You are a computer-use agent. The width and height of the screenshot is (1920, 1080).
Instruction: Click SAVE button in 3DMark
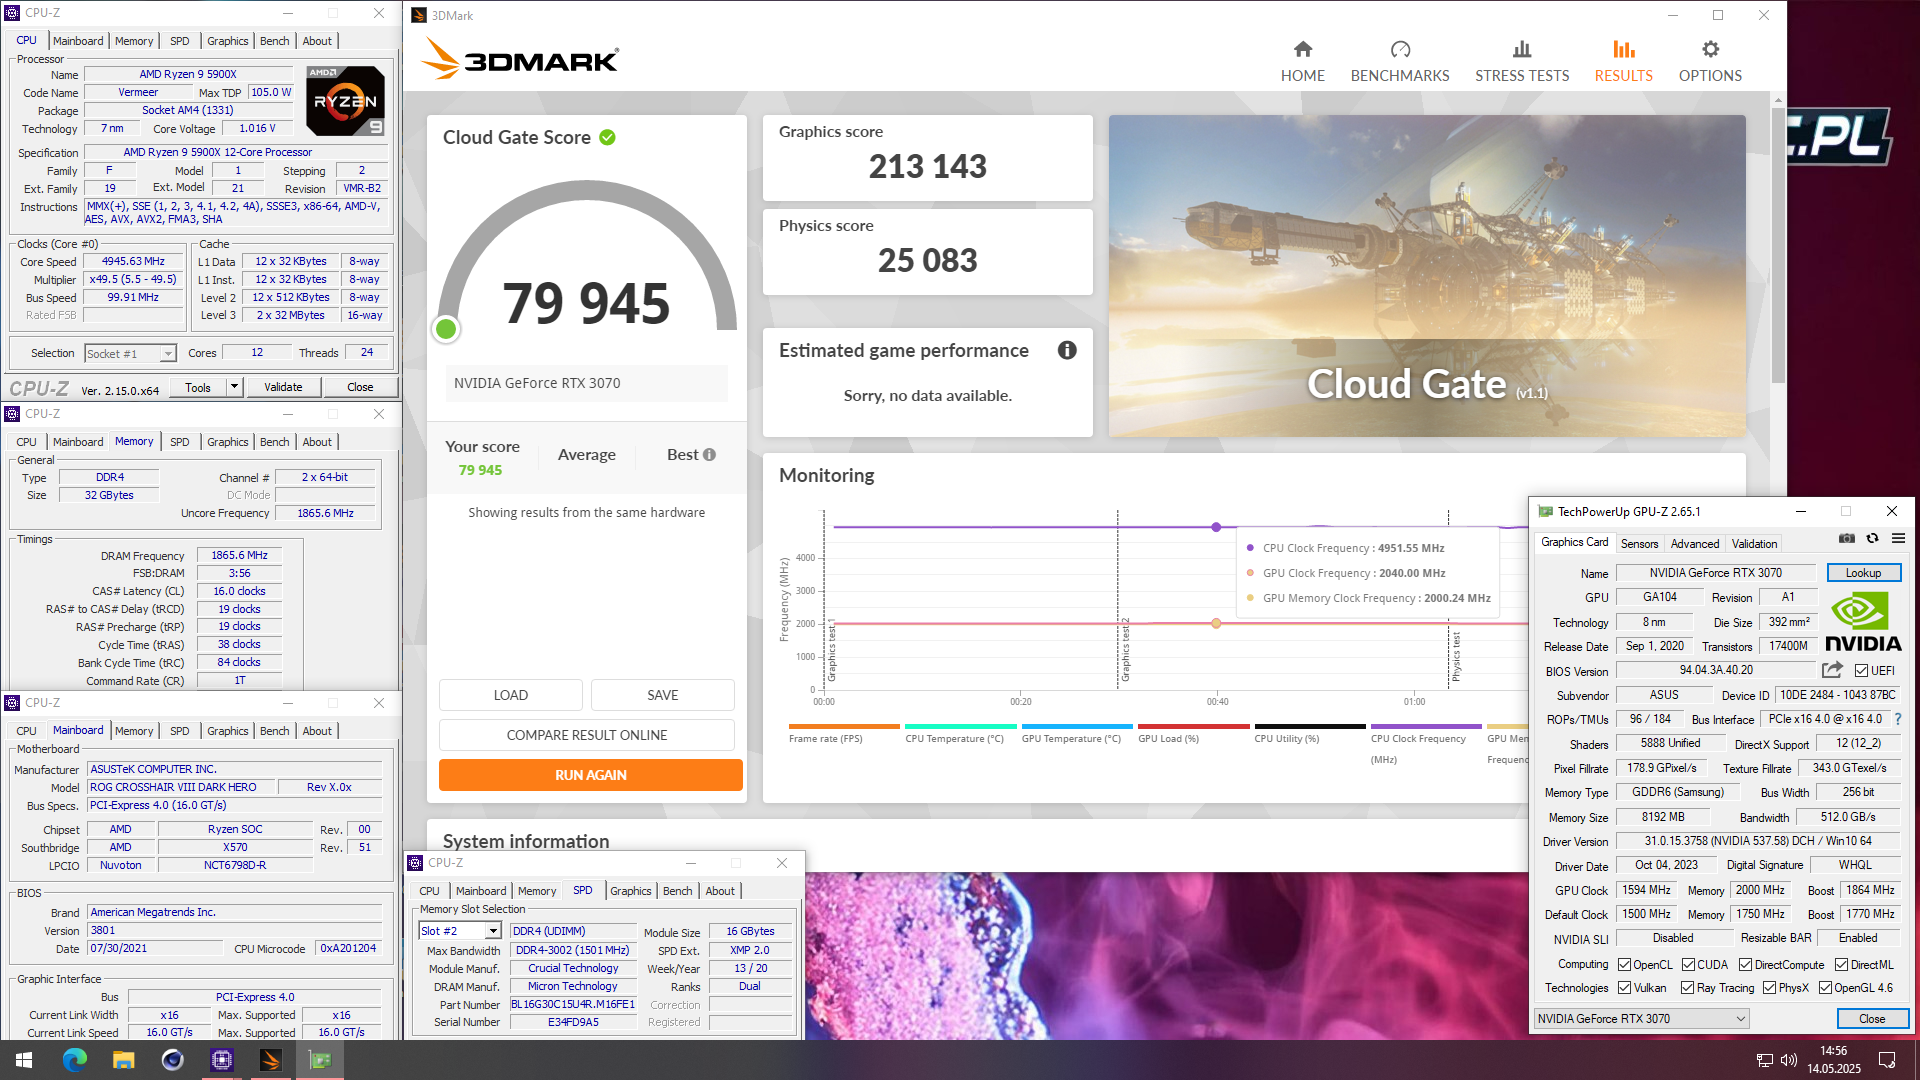click(x=663, y=695)
